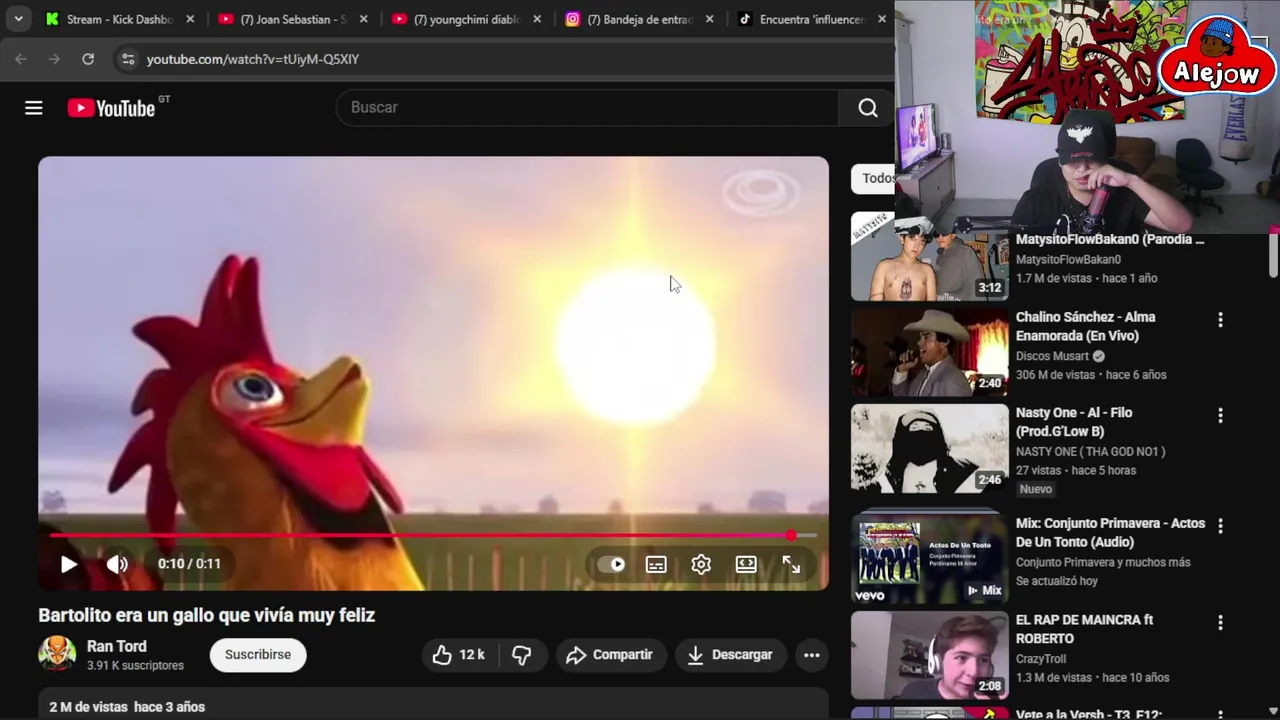Go back with the browser back arrow
Screen dimensions: 1280x720
pyautogui.click(x=21, y=59)
